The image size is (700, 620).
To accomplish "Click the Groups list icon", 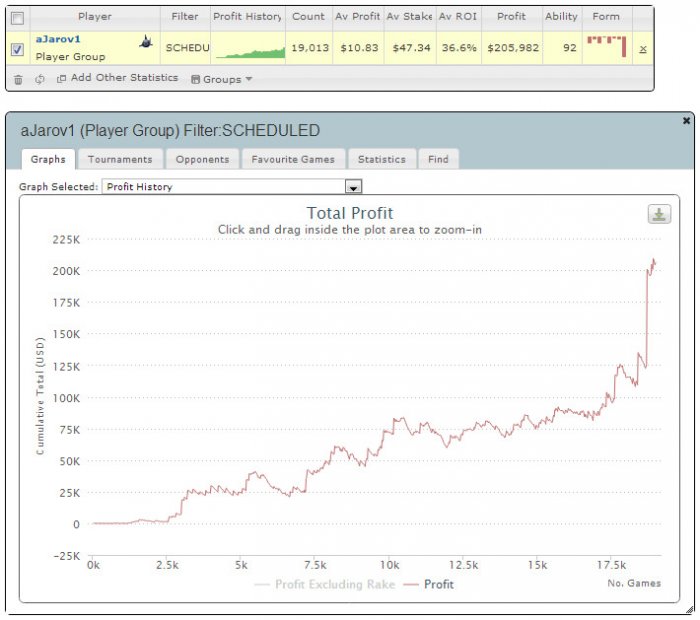I will 195,79.
